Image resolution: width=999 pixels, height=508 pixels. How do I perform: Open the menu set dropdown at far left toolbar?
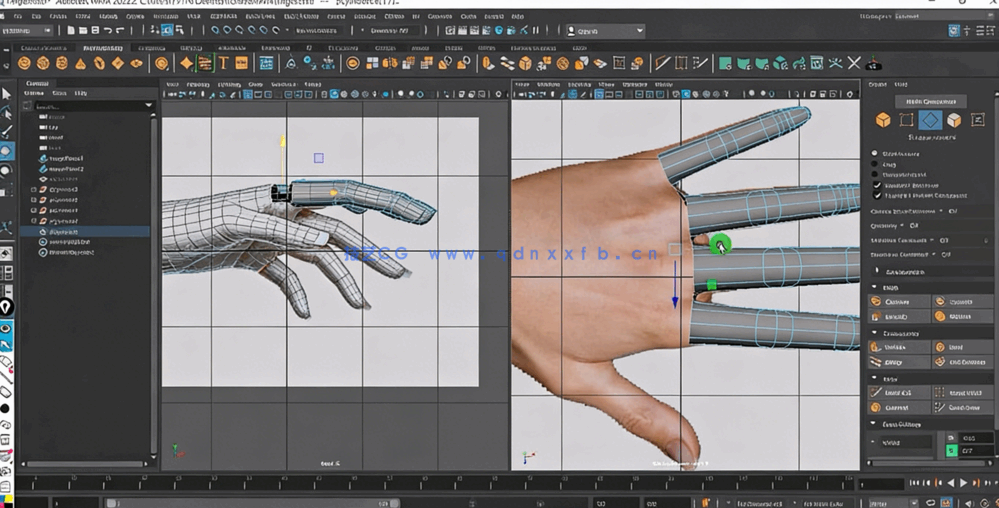[x=27, y=30]
